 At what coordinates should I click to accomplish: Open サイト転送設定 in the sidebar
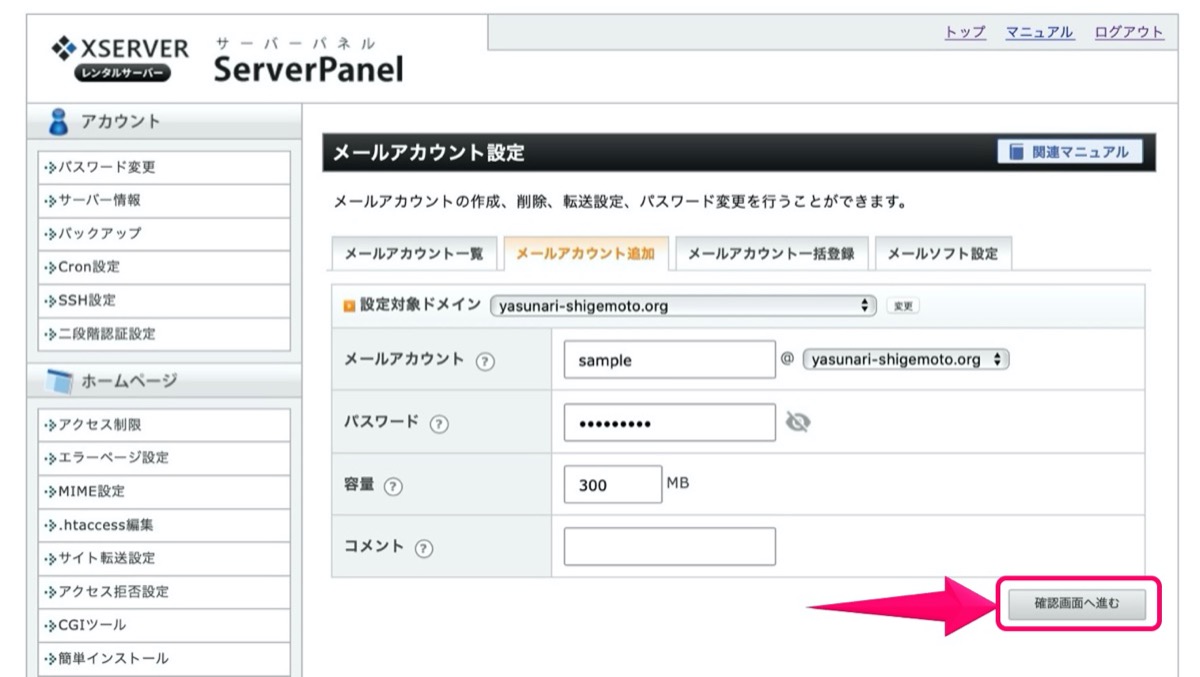pyautogui.click(x=164, y=558)
